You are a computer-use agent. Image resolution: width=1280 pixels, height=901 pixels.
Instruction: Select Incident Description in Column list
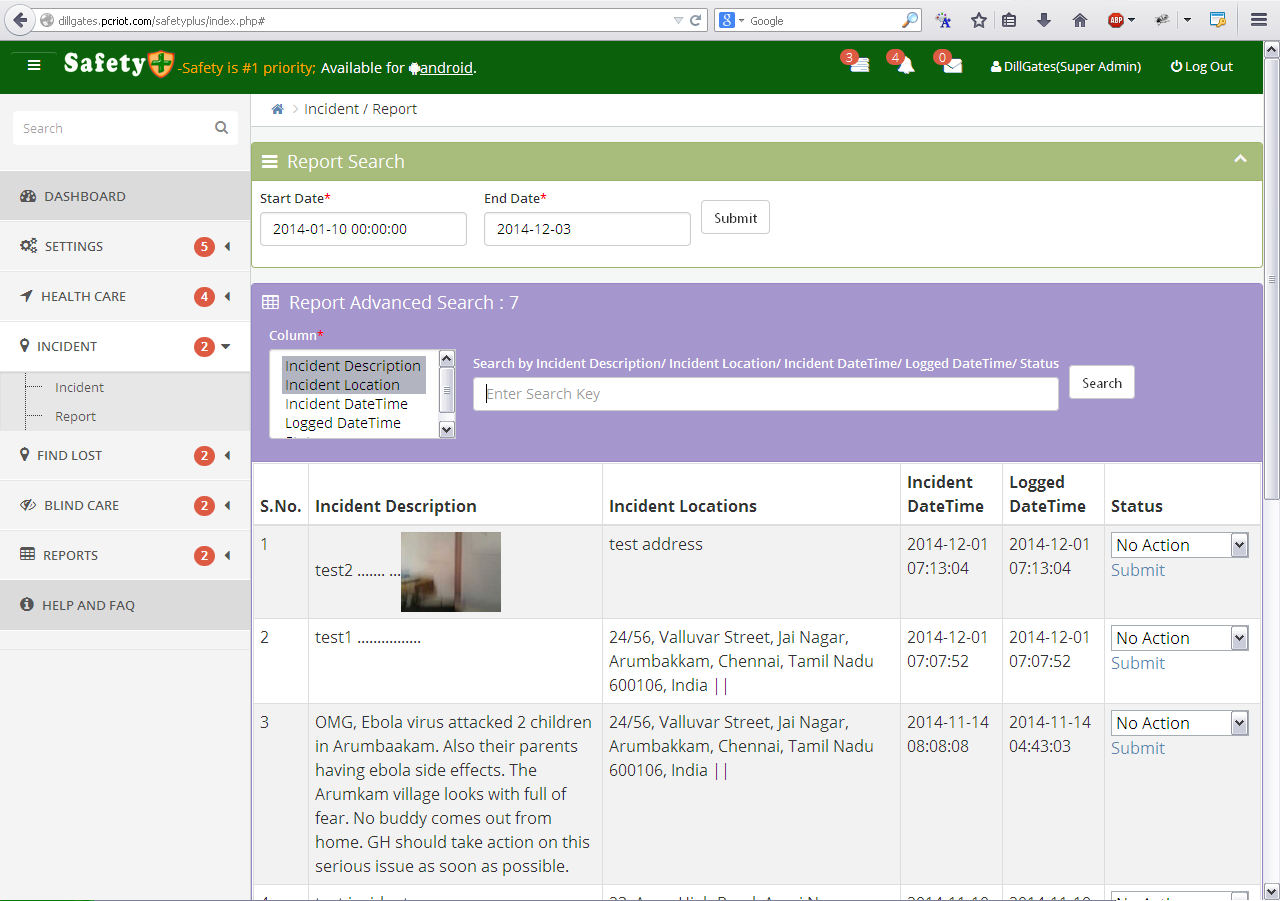(x=353, y=366)
